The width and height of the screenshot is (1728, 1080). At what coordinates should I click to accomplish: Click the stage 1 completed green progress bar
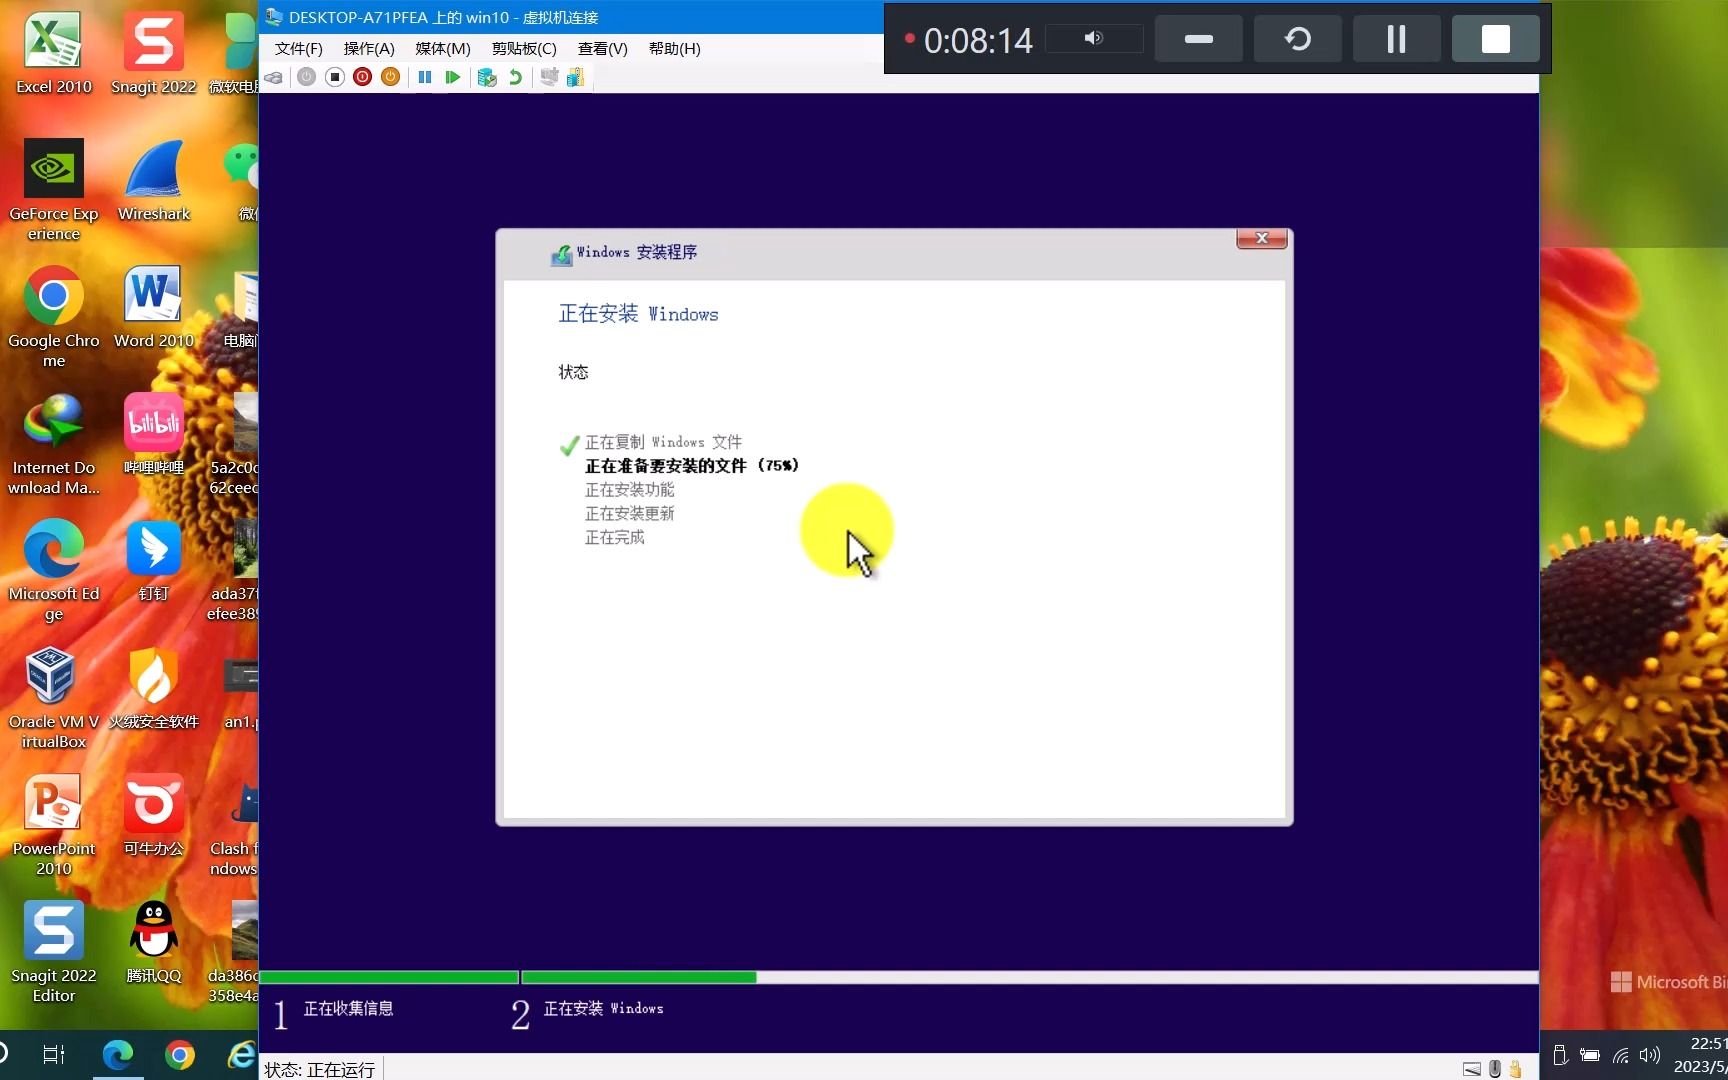click(x=389, y=977)
